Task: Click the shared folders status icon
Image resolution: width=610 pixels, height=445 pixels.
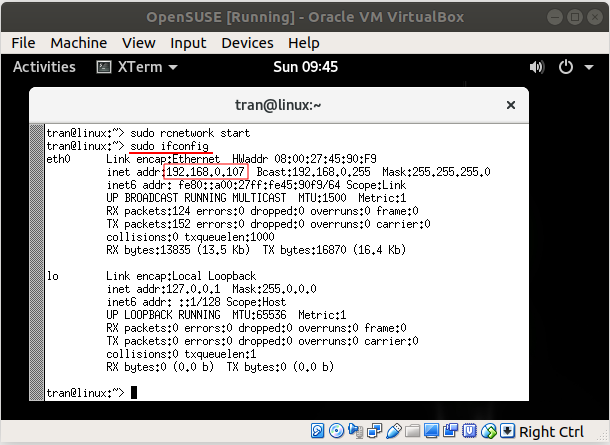Action: pos(412,431)
